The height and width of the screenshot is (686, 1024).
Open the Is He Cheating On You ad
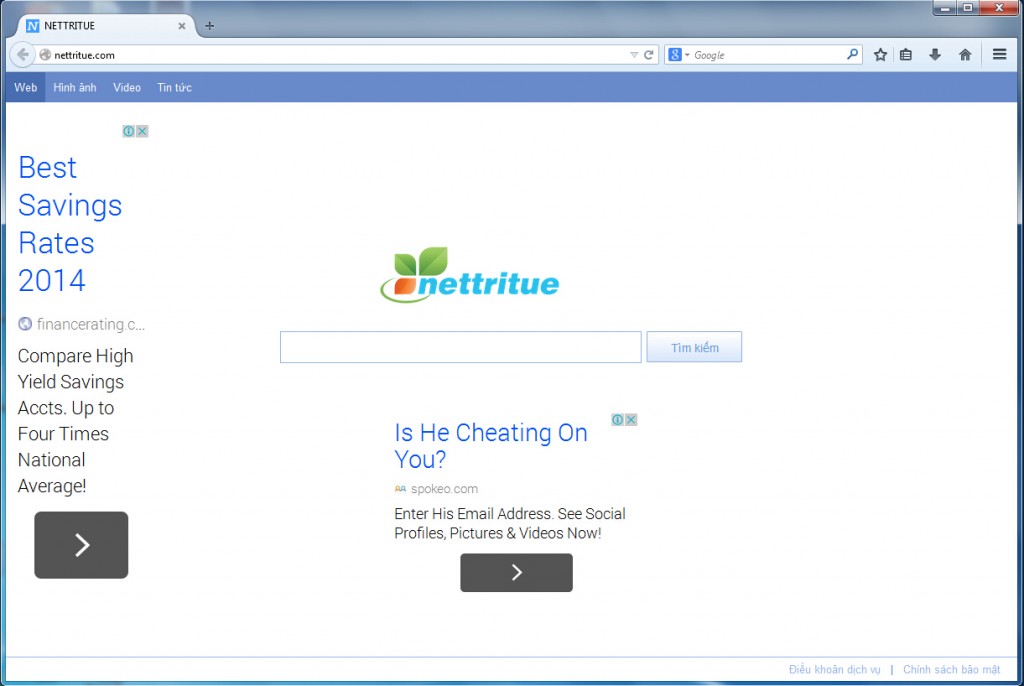pos(490,446)
